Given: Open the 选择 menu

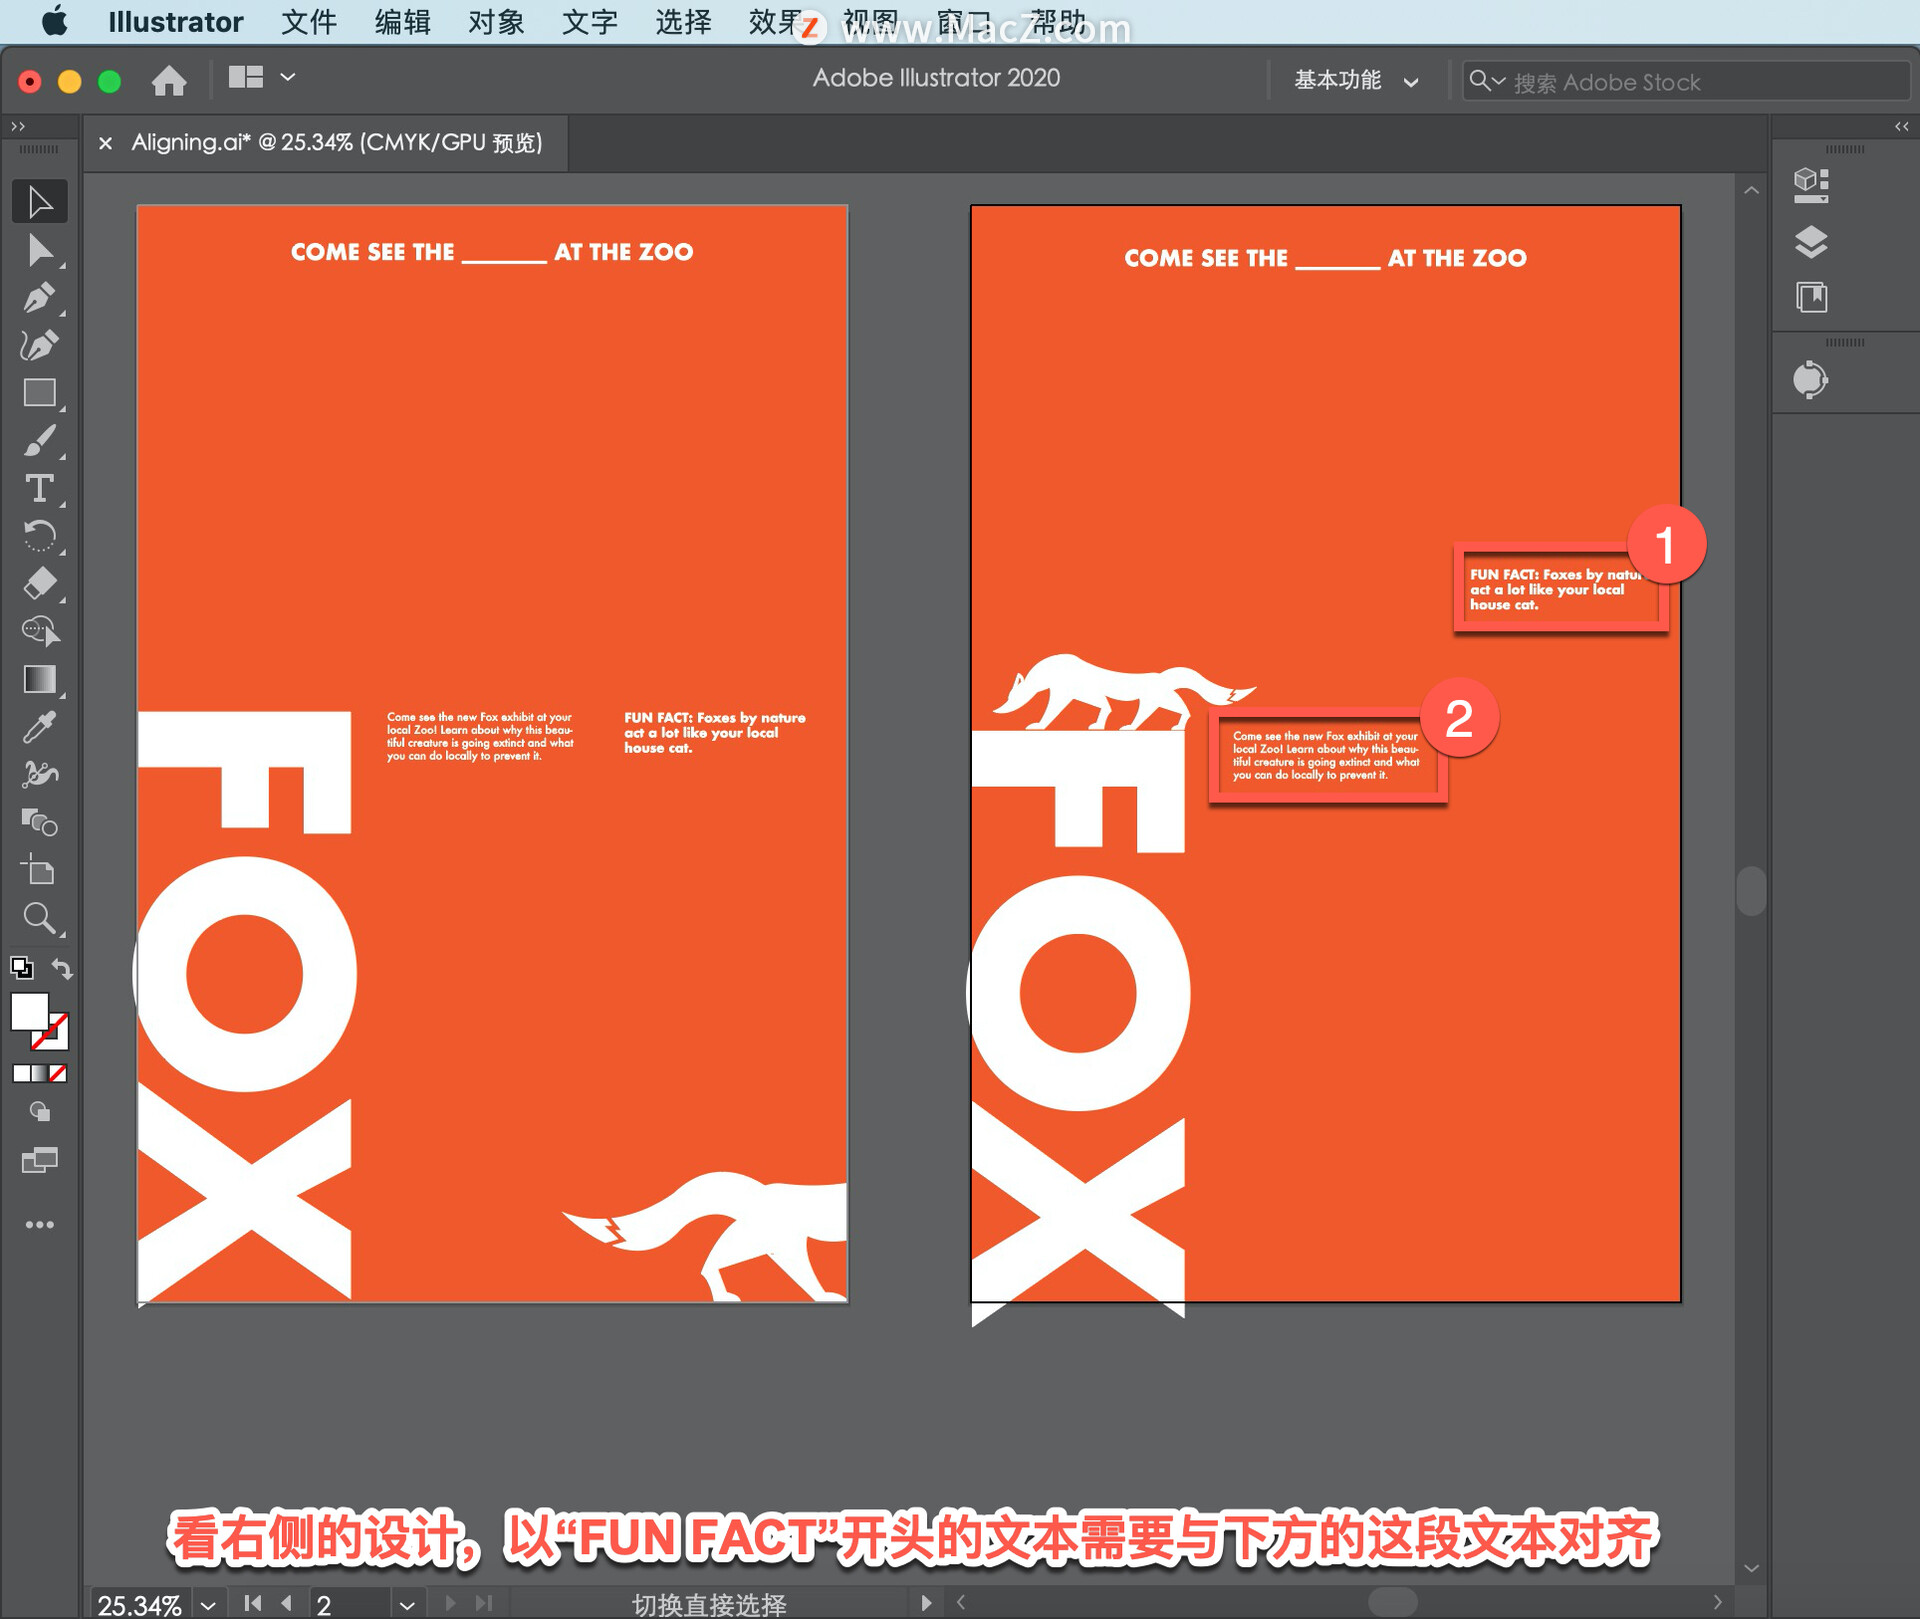Looking at the screenshot, I should pyautogui.click(x=683, y=22).
